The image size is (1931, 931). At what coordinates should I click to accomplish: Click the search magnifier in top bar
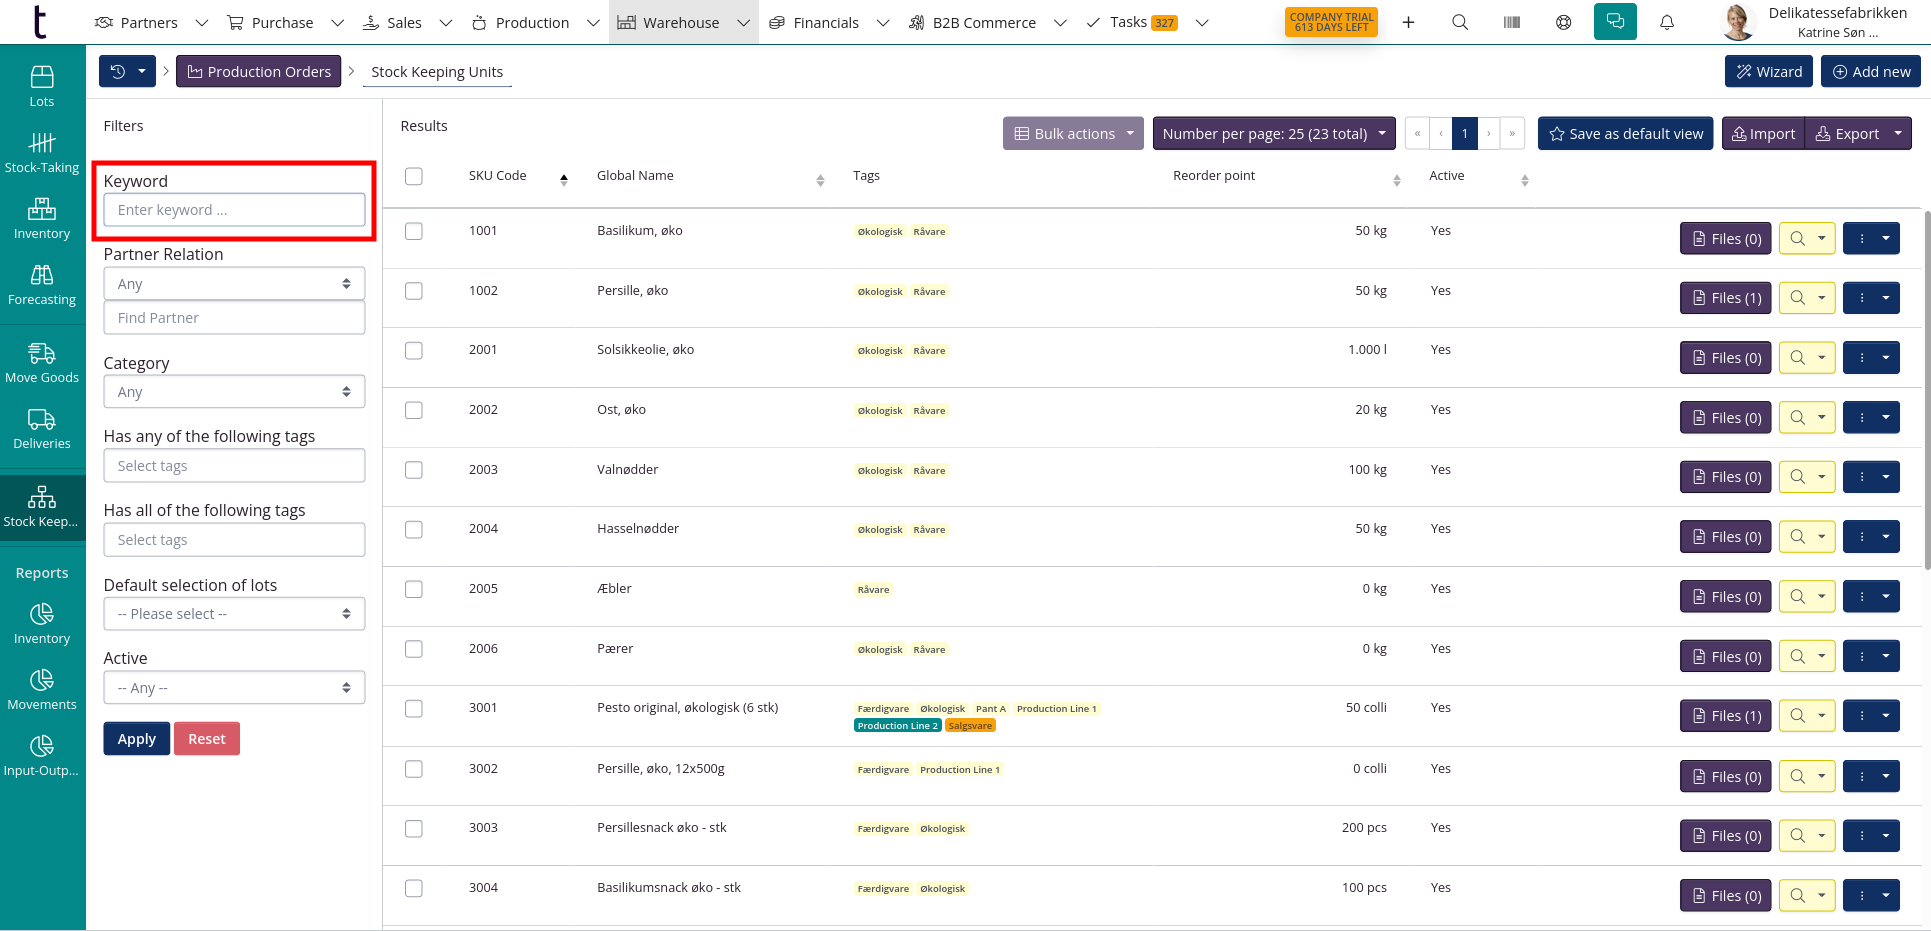(x=1459, y=22)
